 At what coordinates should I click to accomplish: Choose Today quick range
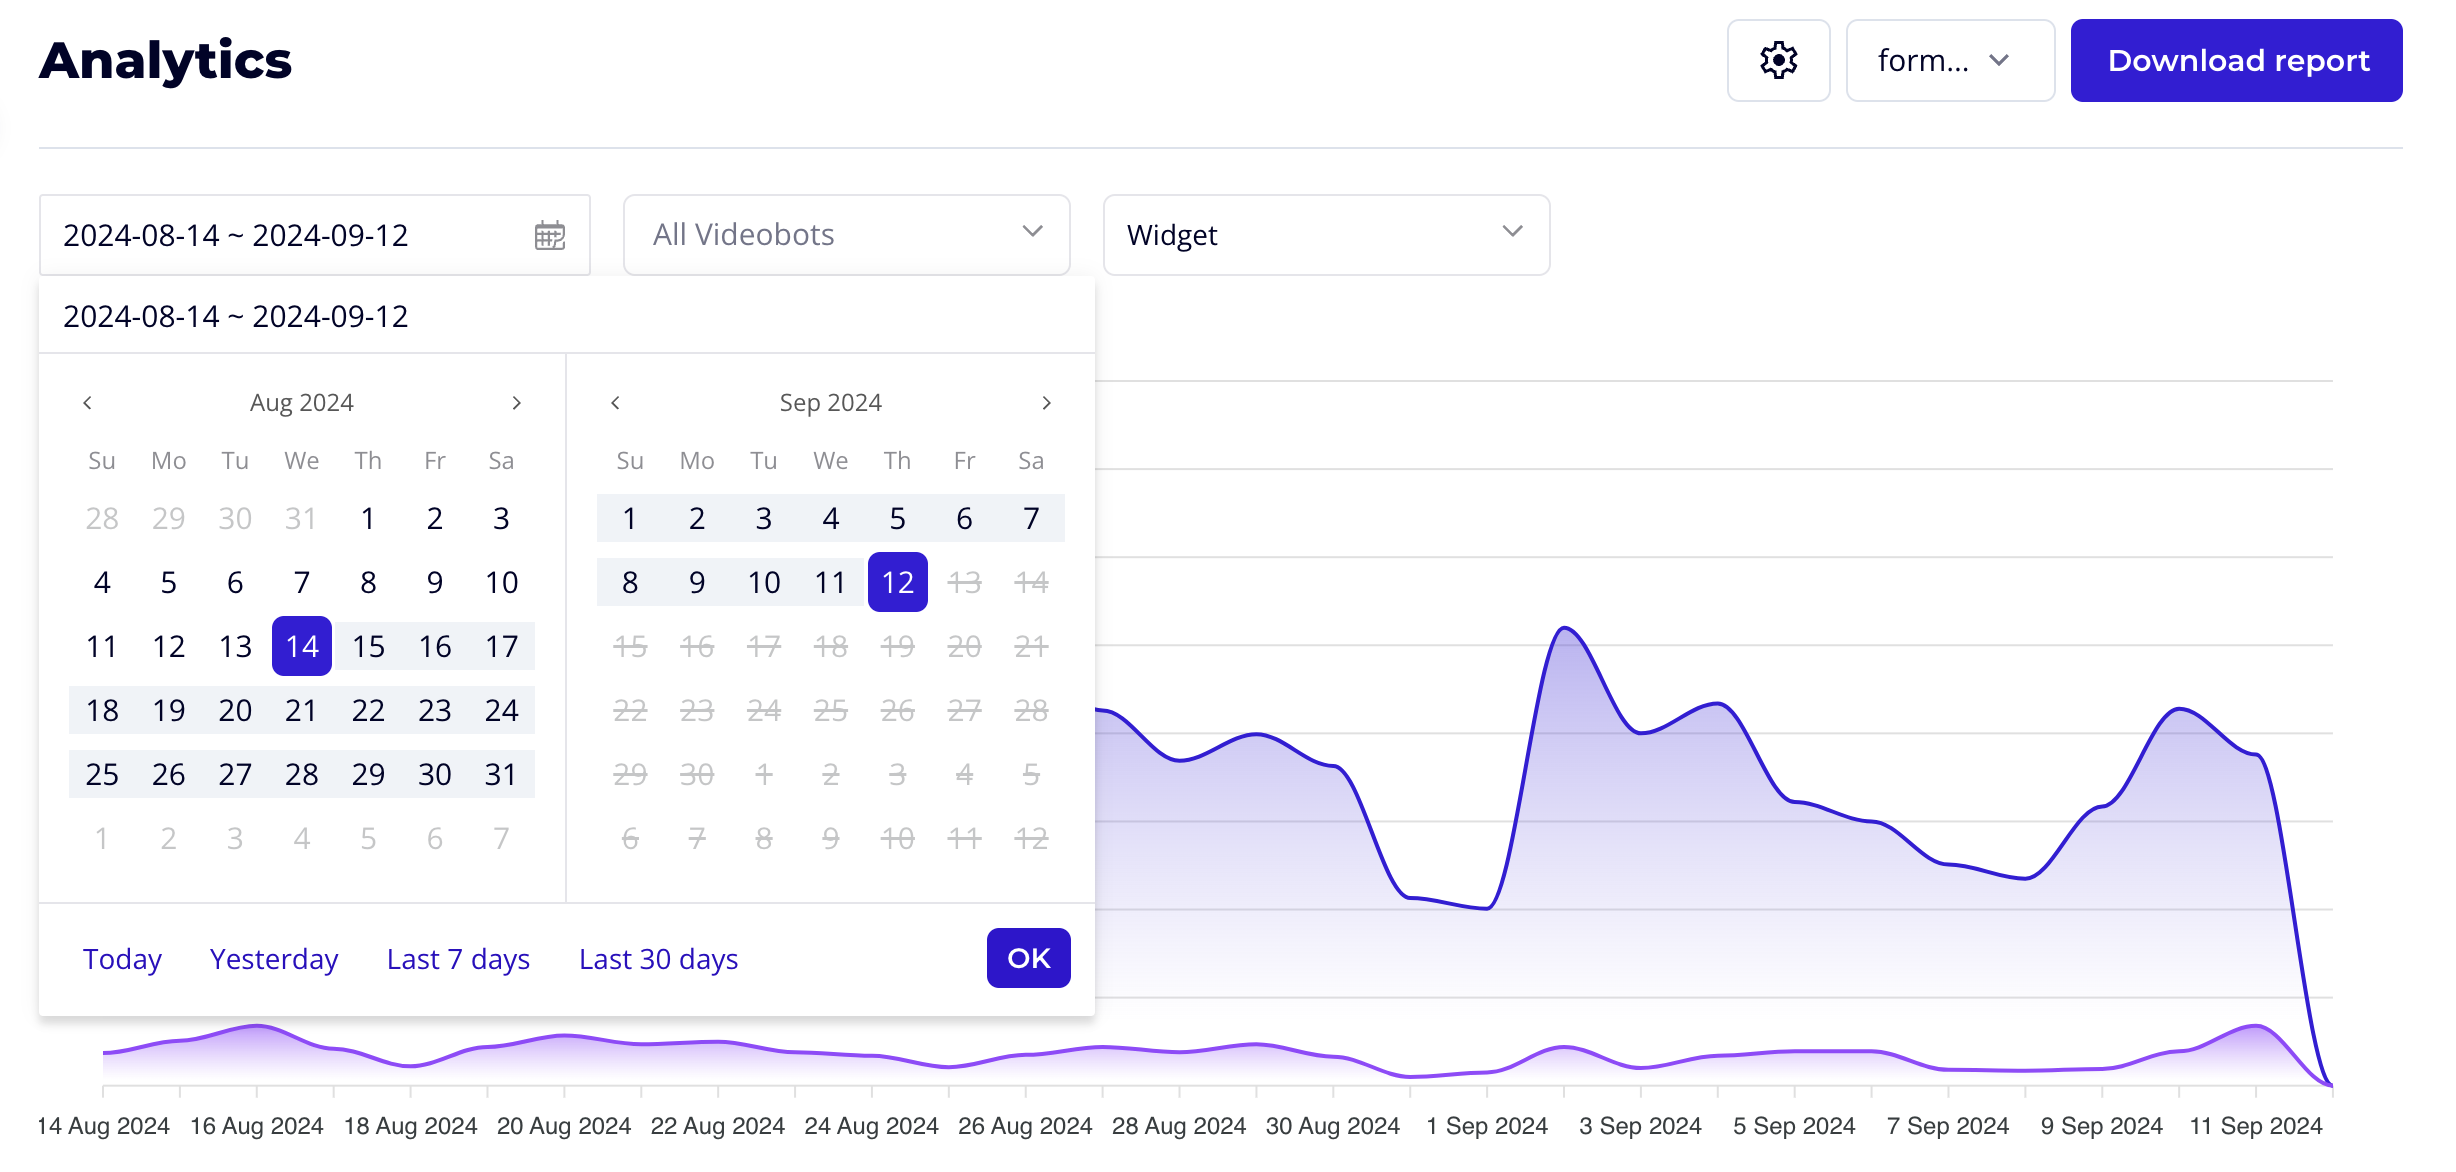click(122, 959)
